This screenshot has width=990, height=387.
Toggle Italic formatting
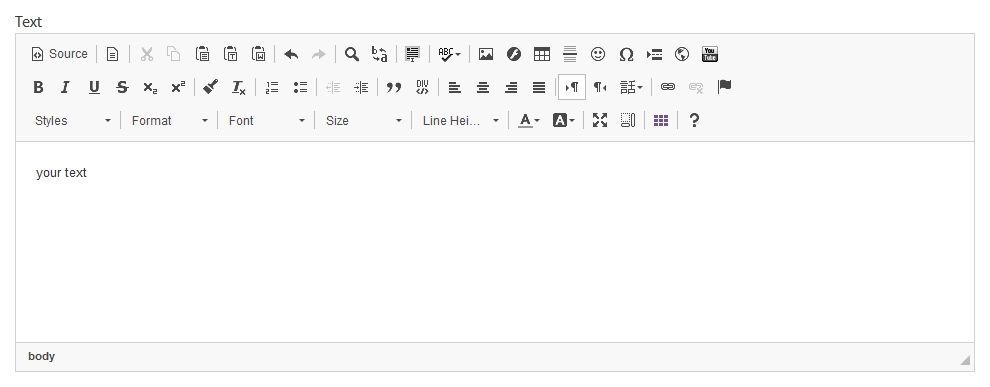[66, 87]
